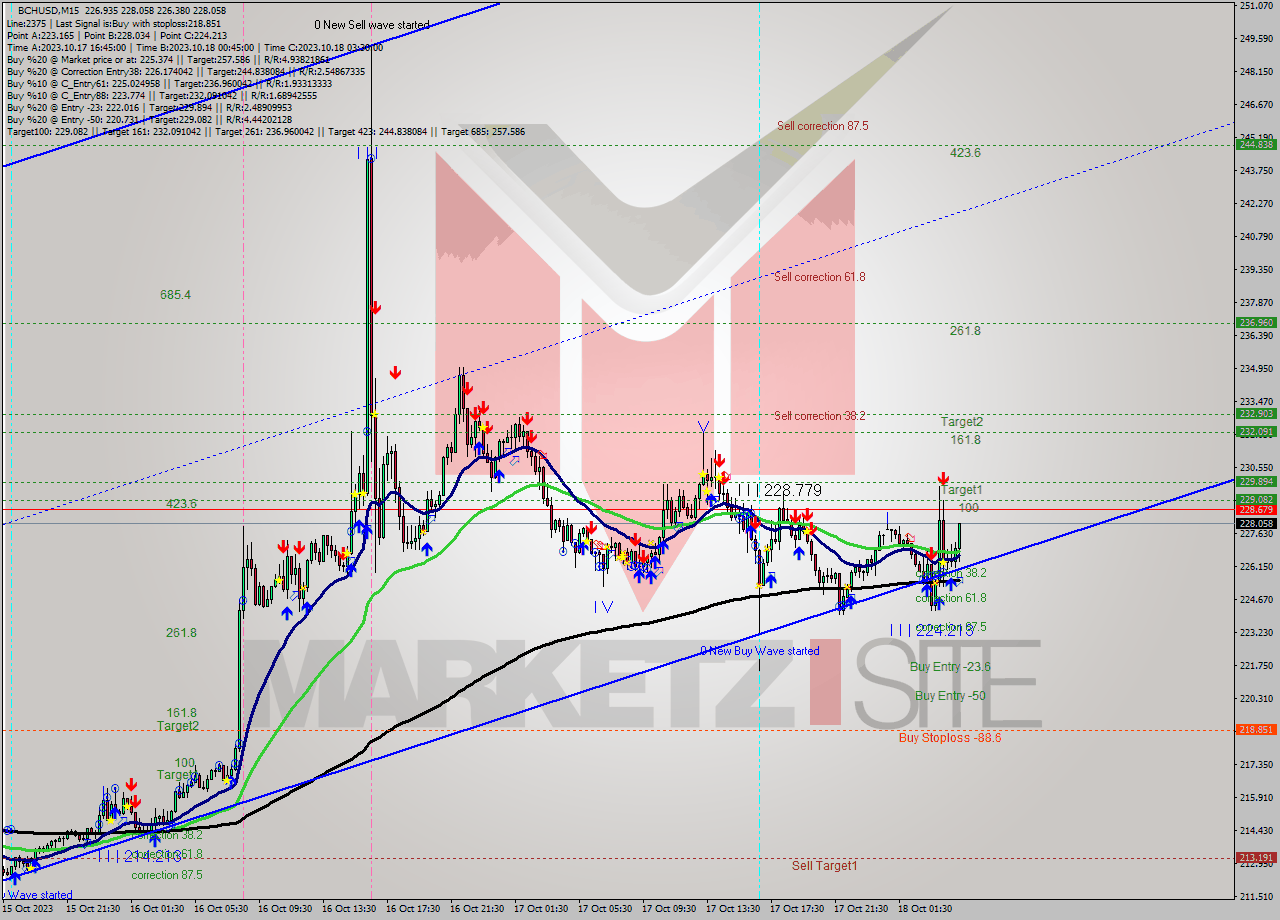Screen dimensions: 1280x920
Task: Click the green 229.894 price tag
Action: (x=1256, y=482)
